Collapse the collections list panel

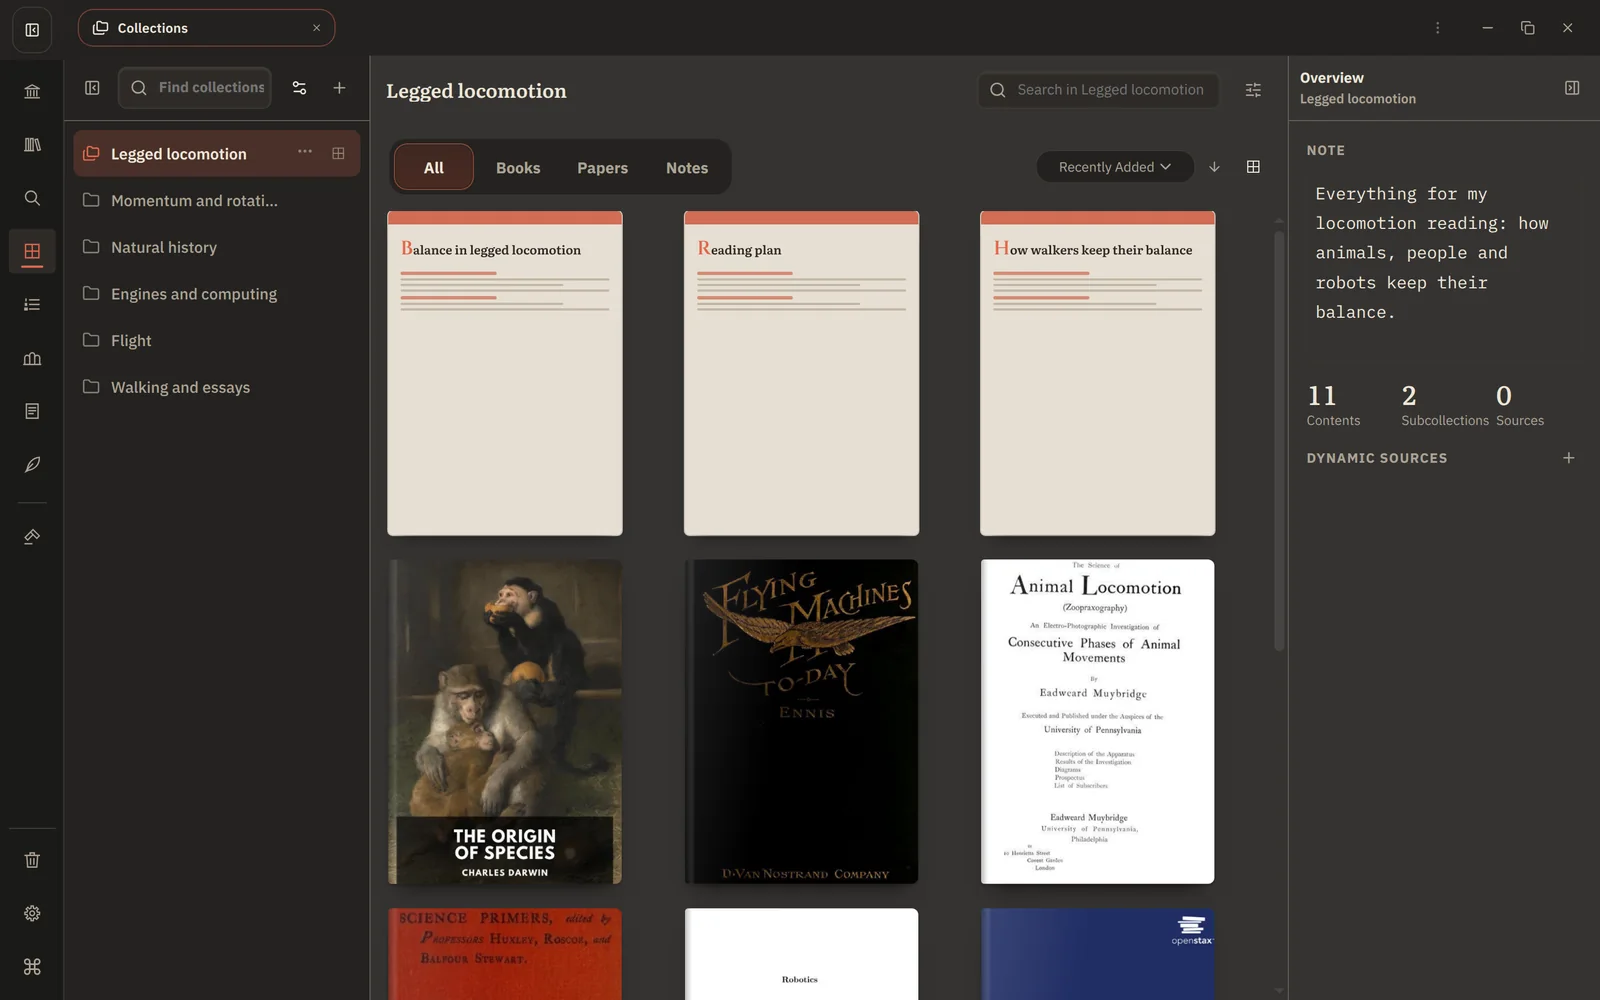point(92,88)
